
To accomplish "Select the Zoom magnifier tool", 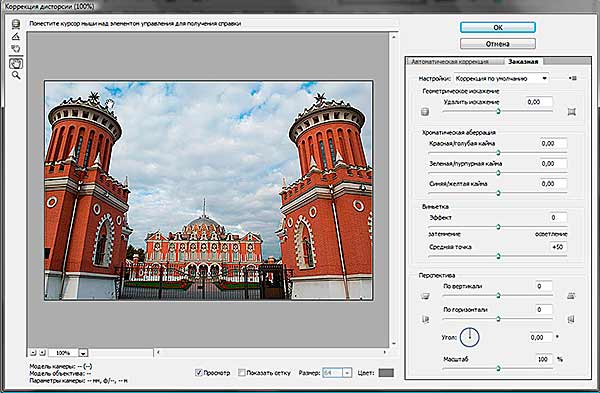I will click(x=16, y=75).
